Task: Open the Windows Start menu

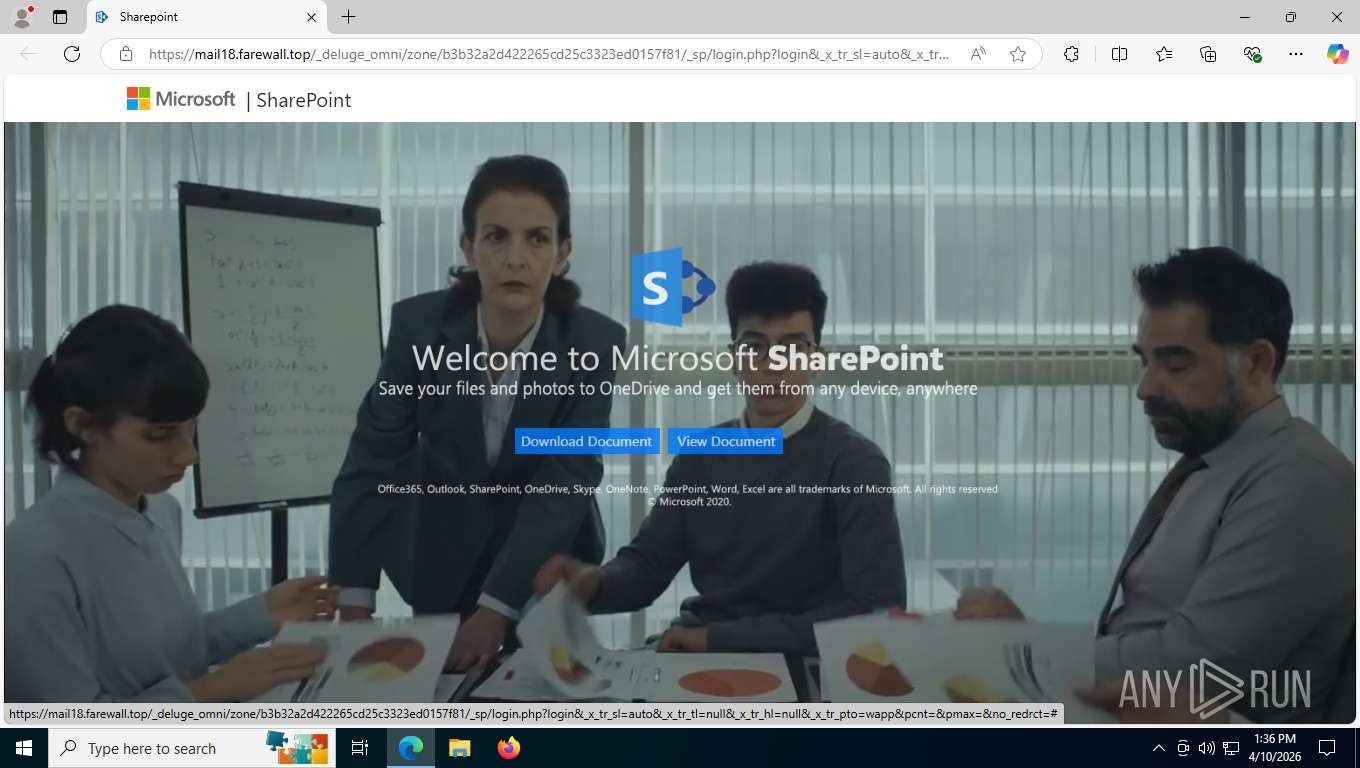Action: (24, 748)
